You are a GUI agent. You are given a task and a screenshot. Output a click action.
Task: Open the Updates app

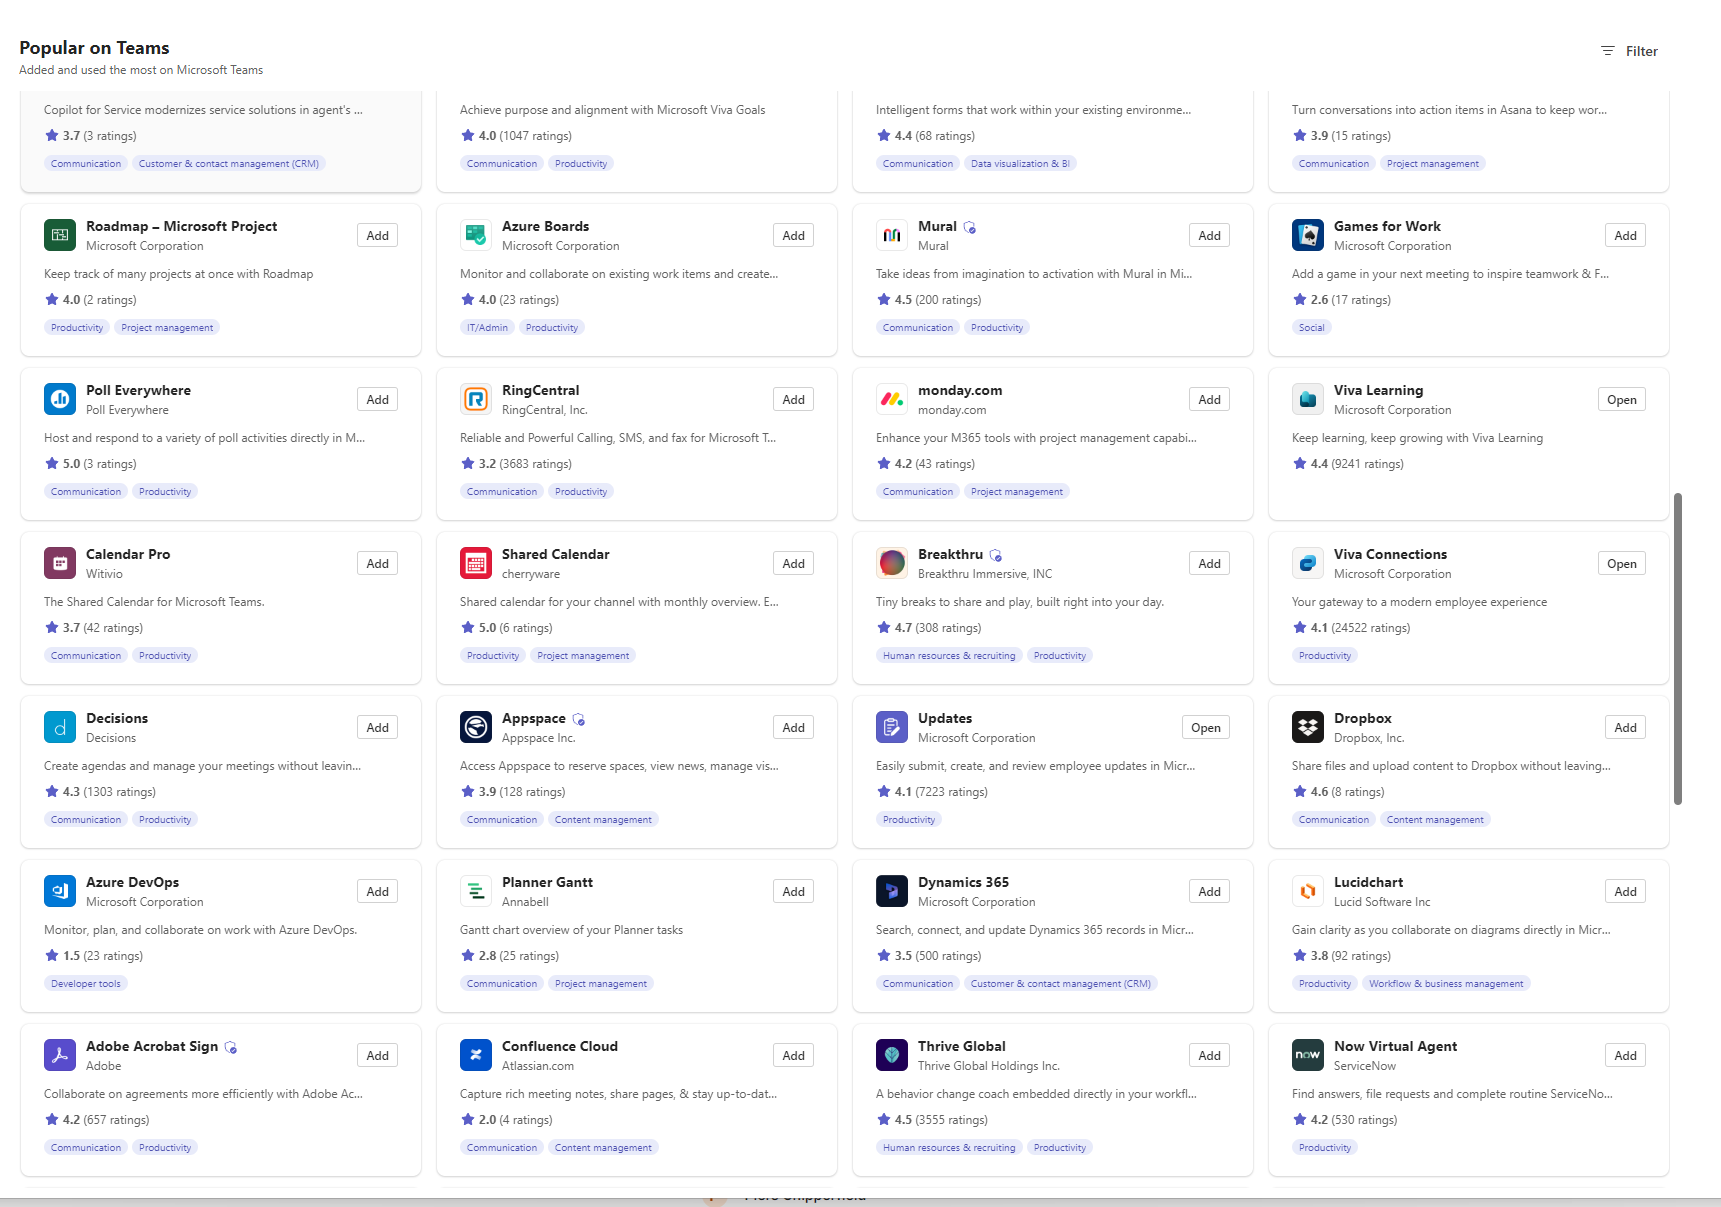click(1205, 728)
